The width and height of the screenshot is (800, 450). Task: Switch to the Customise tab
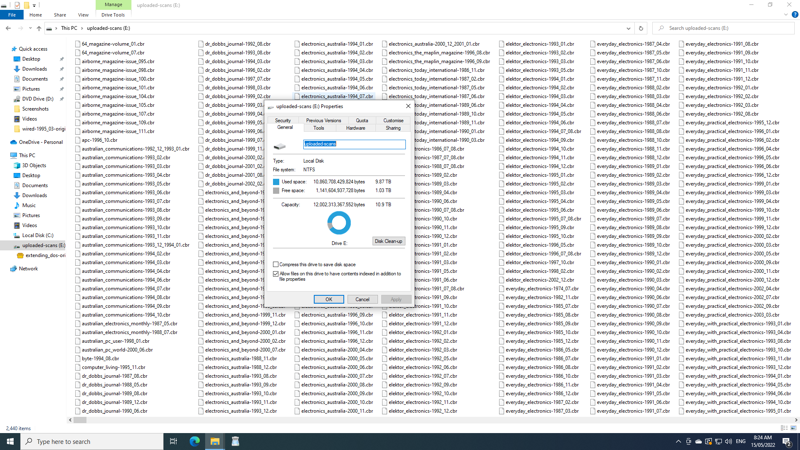[x=393, y=120]
